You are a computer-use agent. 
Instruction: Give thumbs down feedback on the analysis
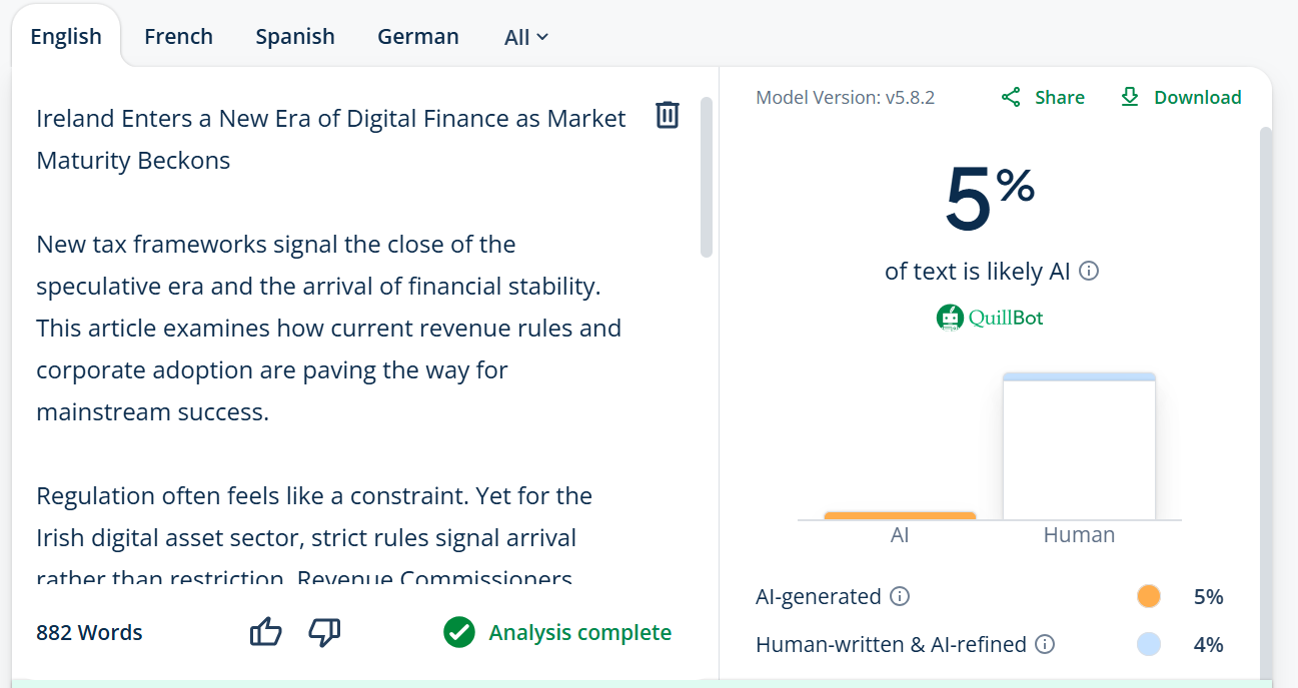325,632
